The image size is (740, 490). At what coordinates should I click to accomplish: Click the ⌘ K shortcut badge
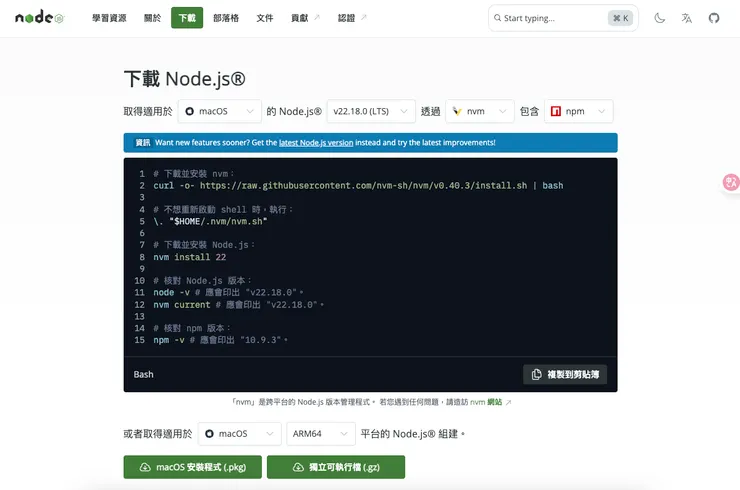pos(620,18)
